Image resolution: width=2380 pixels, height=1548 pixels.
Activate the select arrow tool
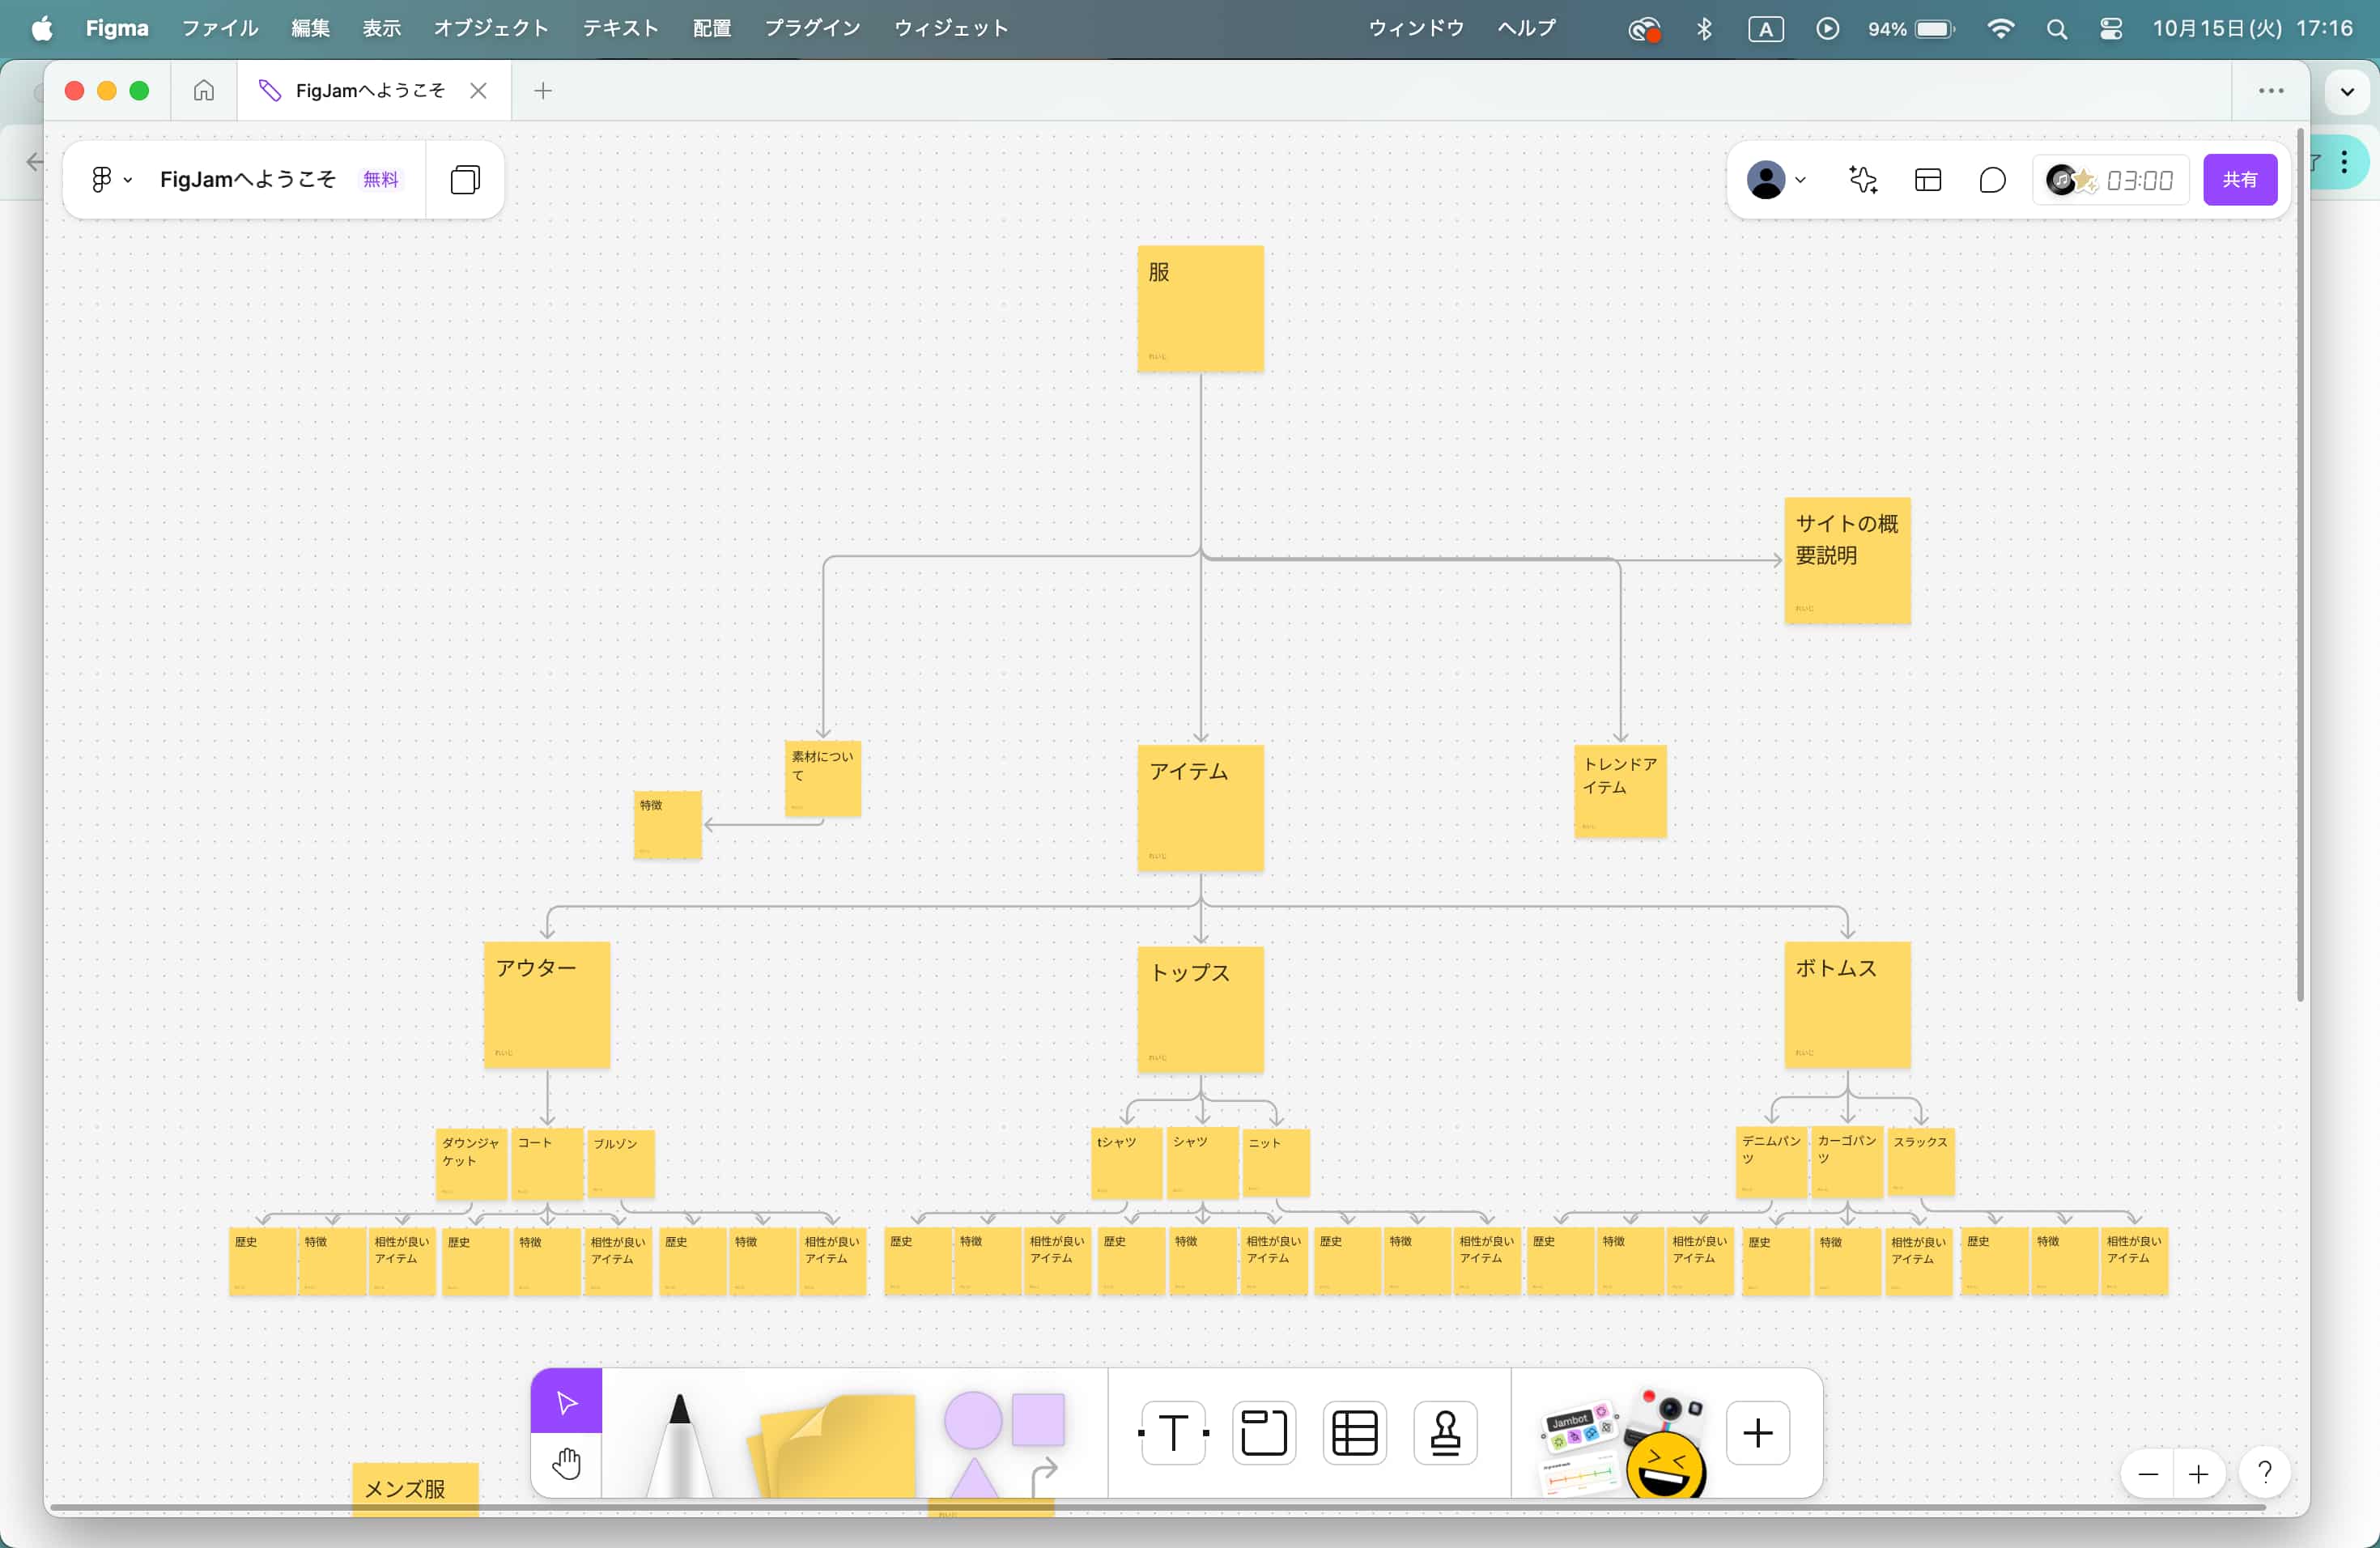566,1402
